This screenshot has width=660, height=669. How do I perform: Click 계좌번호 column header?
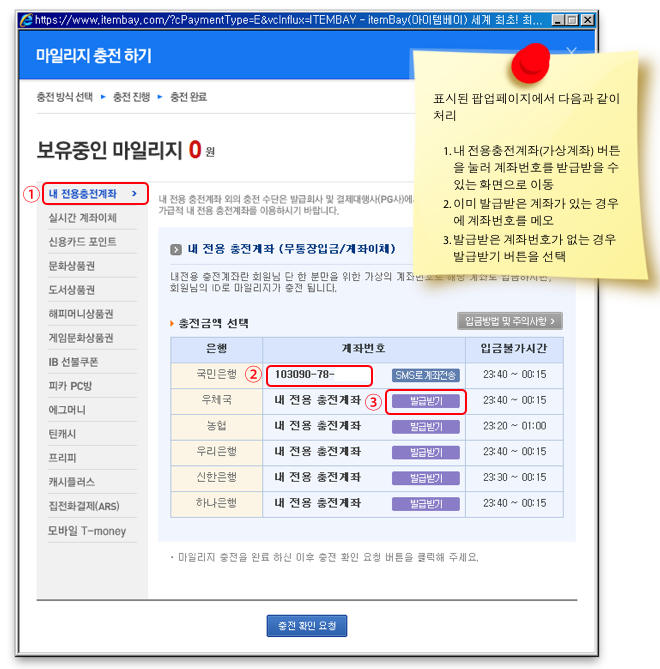(x=363, y=349)
